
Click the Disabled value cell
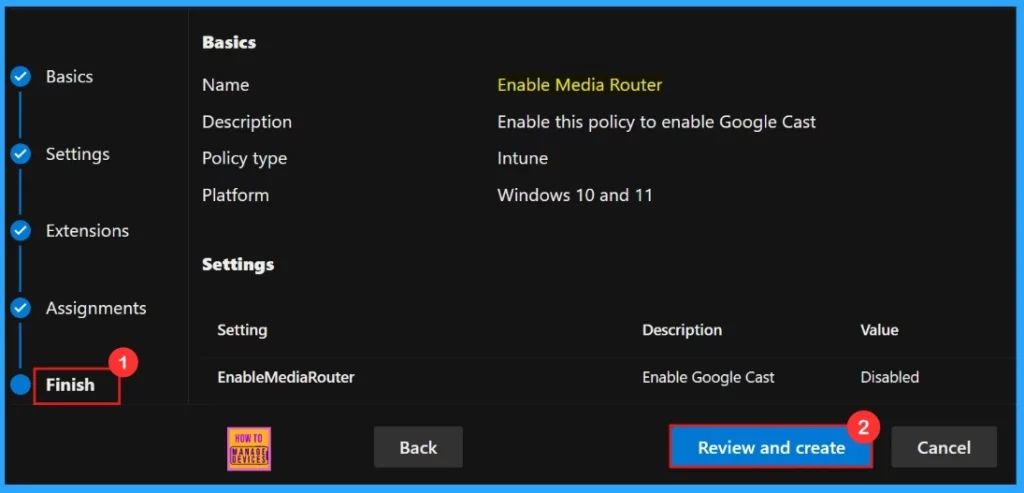click(889, 377)
